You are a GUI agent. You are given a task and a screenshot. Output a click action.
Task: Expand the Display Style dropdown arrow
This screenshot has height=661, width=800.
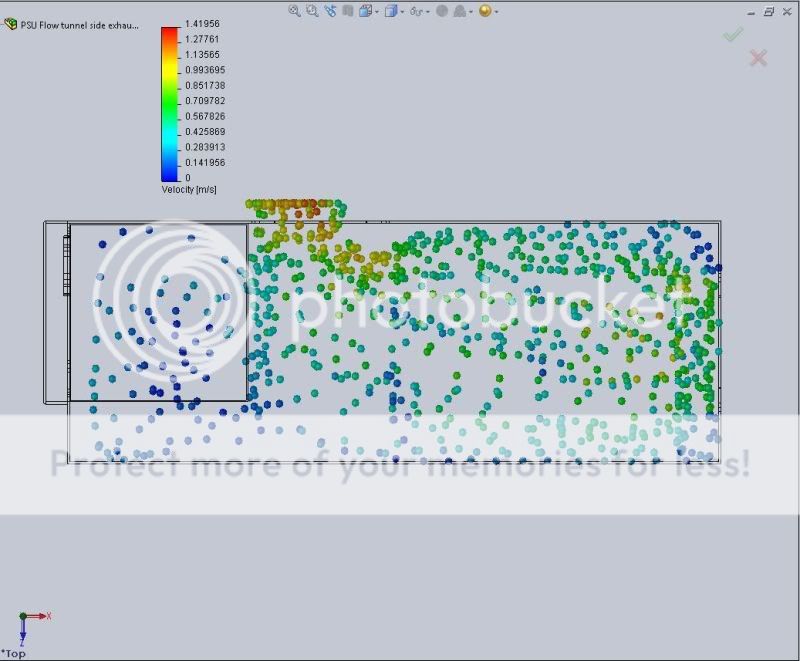tap(401, 12)
